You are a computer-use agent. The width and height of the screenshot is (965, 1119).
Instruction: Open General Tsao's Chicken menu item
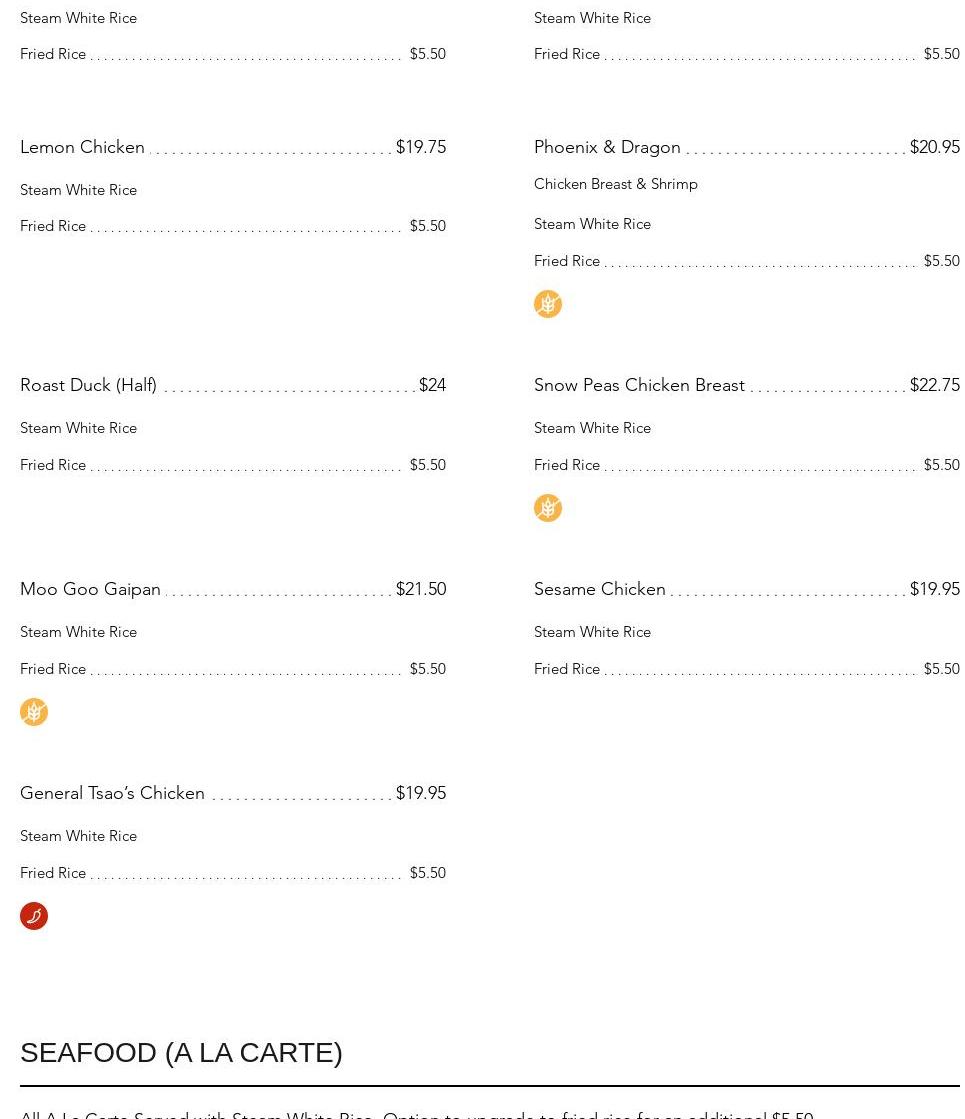(112, 793)
